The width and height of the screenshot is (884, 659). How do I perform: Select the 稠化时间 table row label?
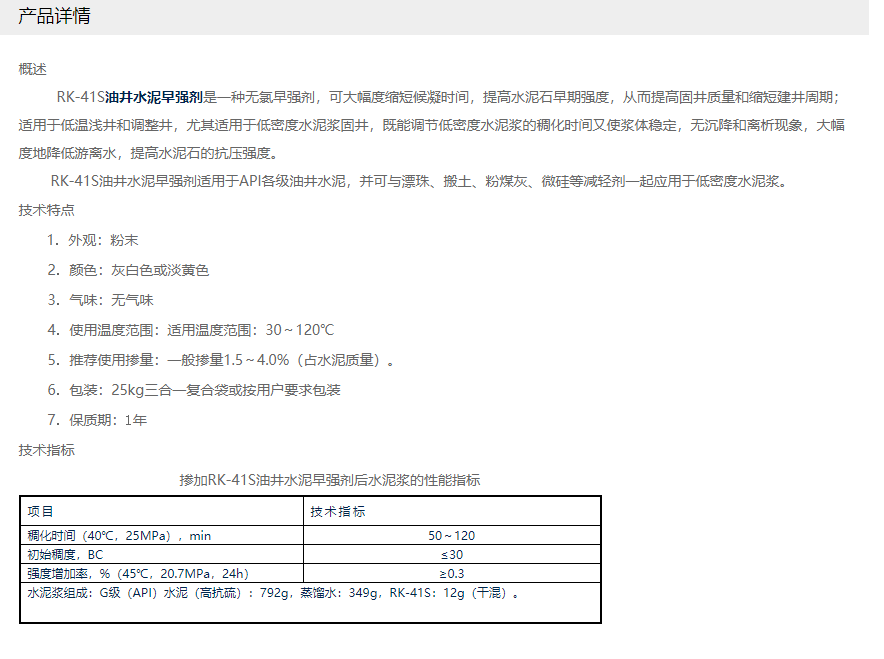[119, 535]
